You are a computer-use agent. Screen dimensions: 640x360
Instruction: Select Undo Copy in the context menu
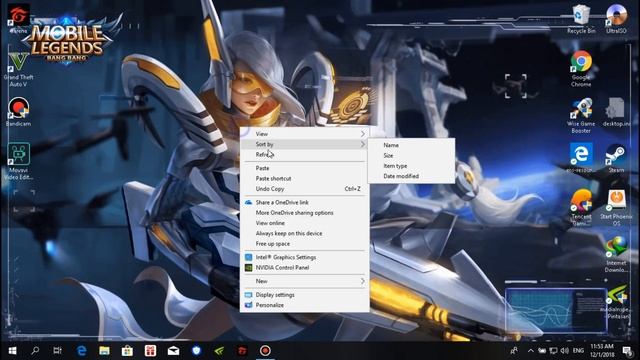[x=304, y=189]
